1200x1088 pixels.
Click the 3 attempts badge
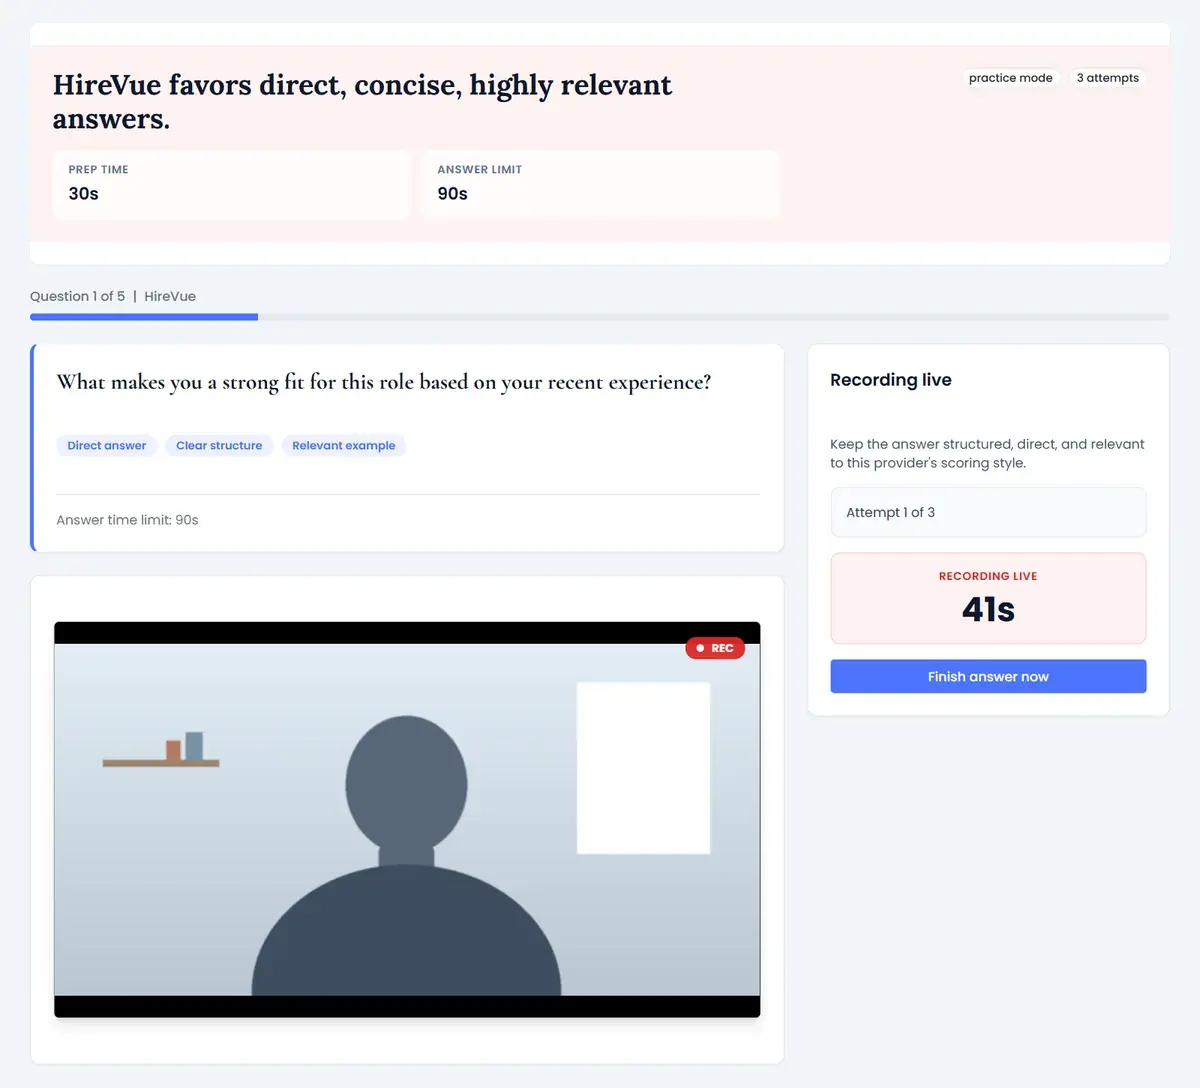pyautogui.click(x=1107, y=78)
